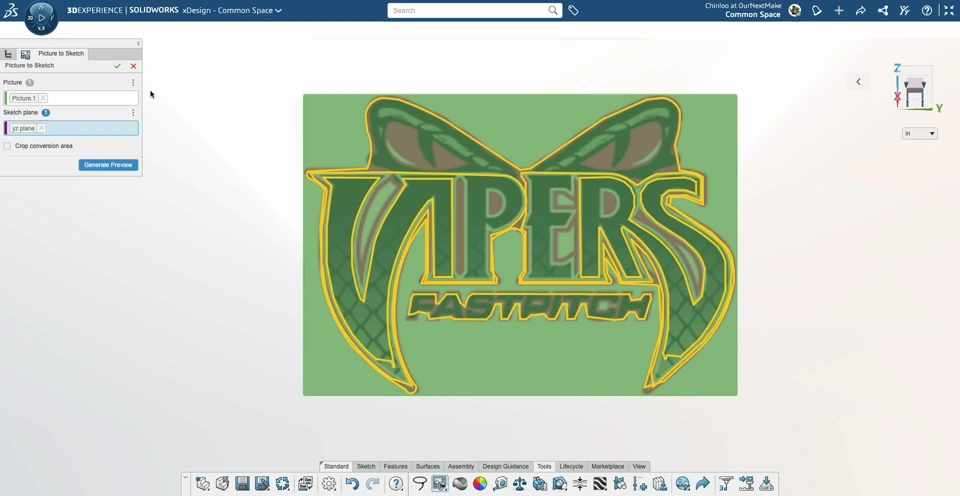This screenshot has height=496, width=960.
Task: Click the Measure tool icon
Action: pyautogui.click(x=500, y=484)
